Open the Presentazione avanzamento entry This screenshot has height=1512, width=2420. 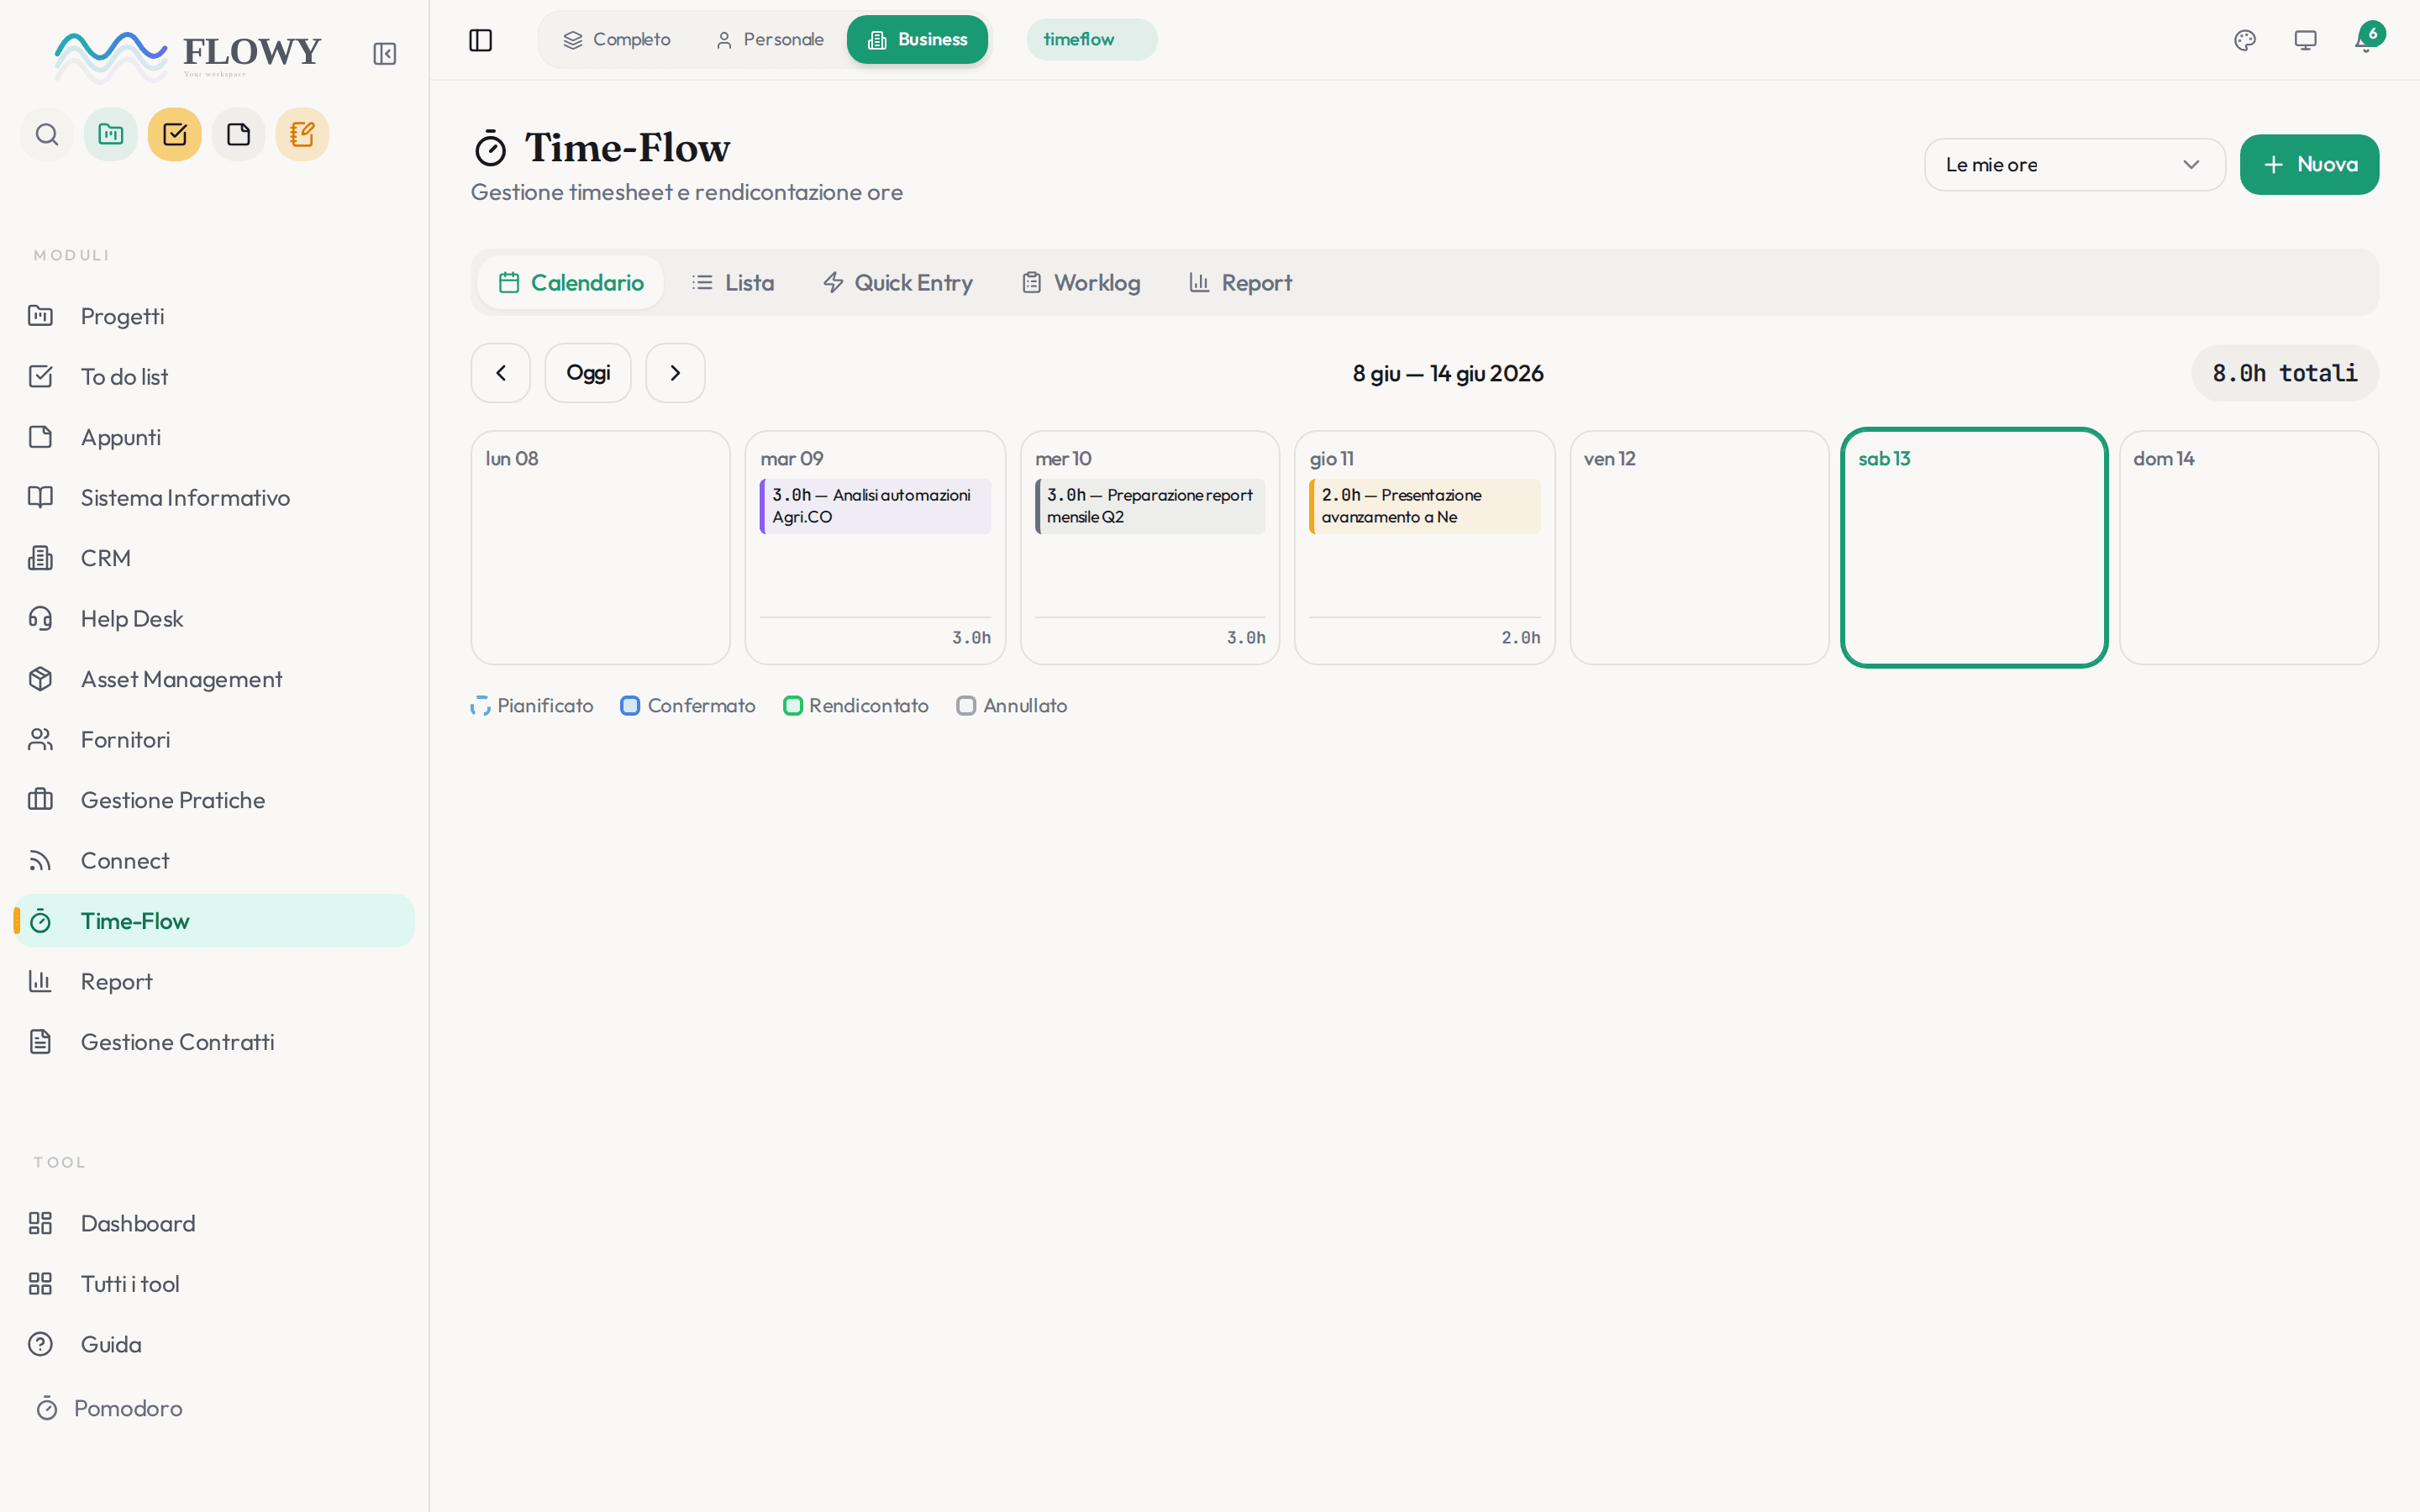tap(1425, 506)
